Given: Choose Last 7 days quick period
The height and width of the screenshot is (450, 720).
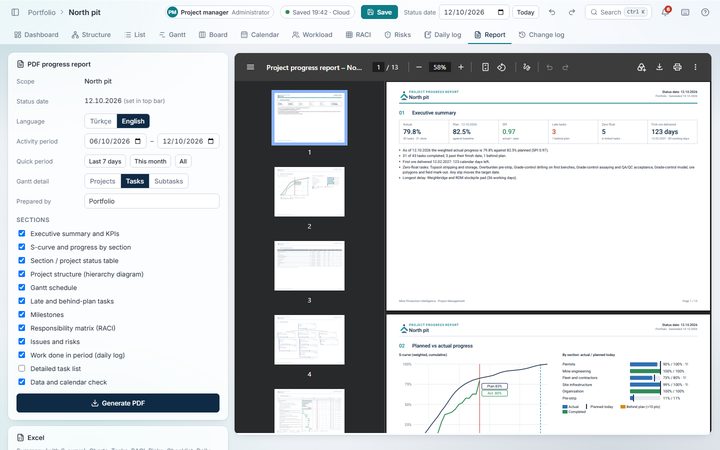Looking at the screenshot, I should [105, 161].
